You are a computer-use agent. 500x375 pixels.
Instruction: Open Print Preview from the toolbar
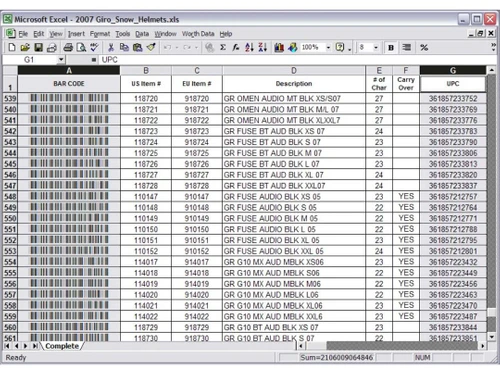81,47
